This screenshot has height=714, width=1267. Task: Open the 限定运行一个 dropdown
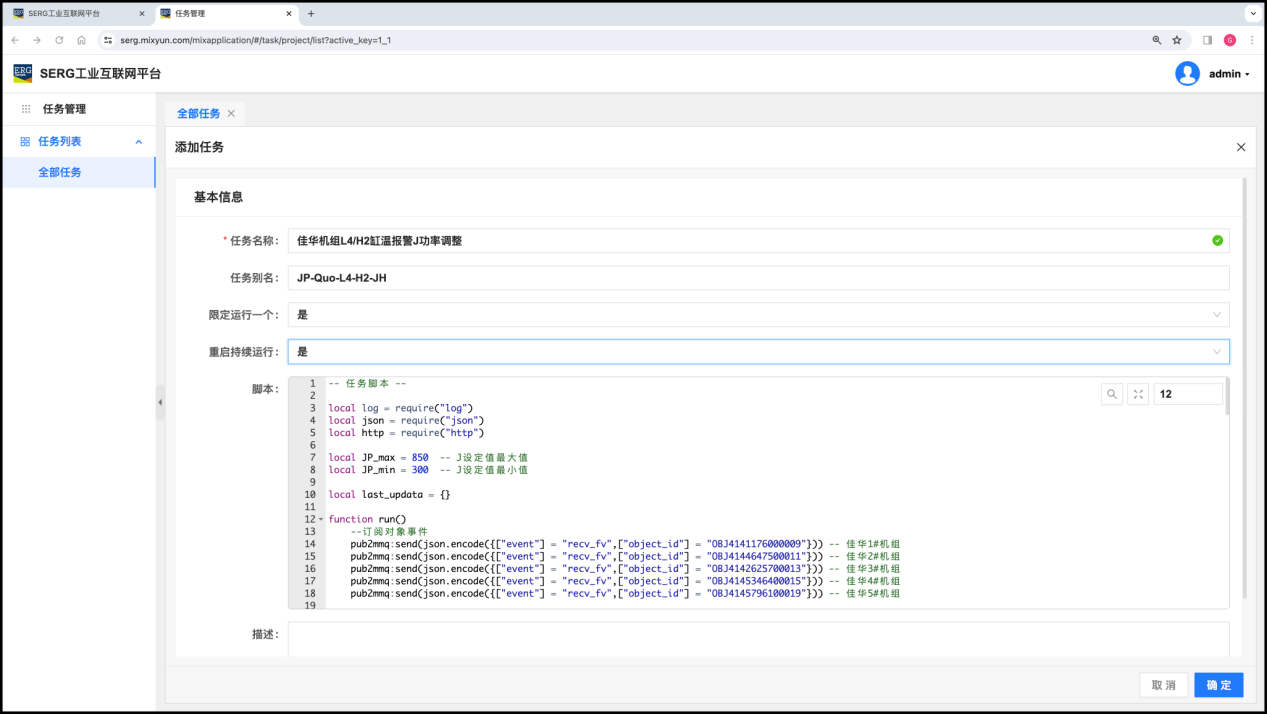[758, 315]
